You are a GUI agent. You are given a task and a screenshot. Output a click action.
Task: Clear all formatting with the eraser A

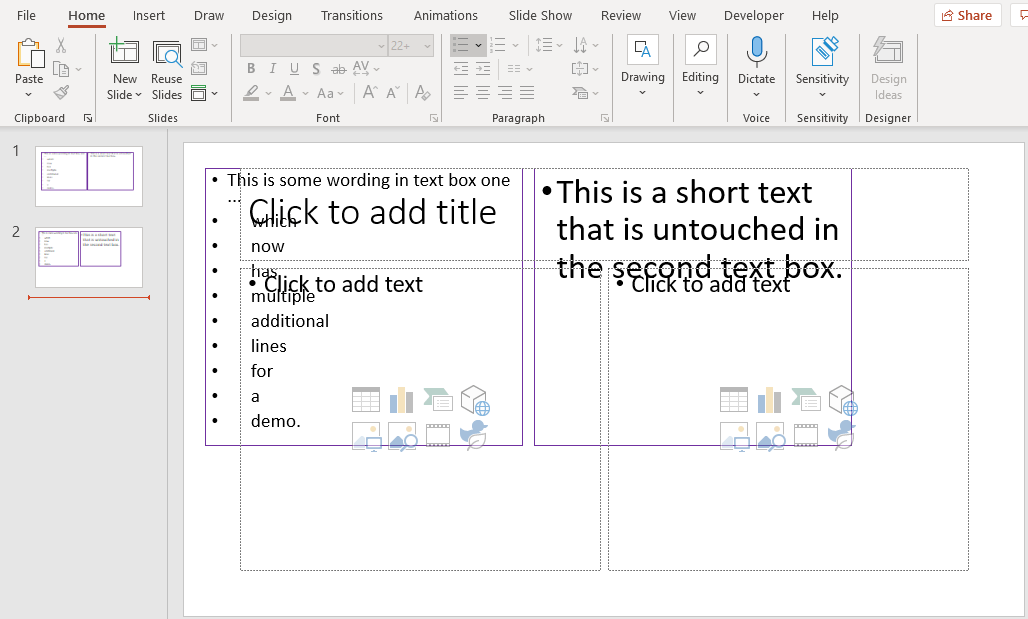coord(423,92)
